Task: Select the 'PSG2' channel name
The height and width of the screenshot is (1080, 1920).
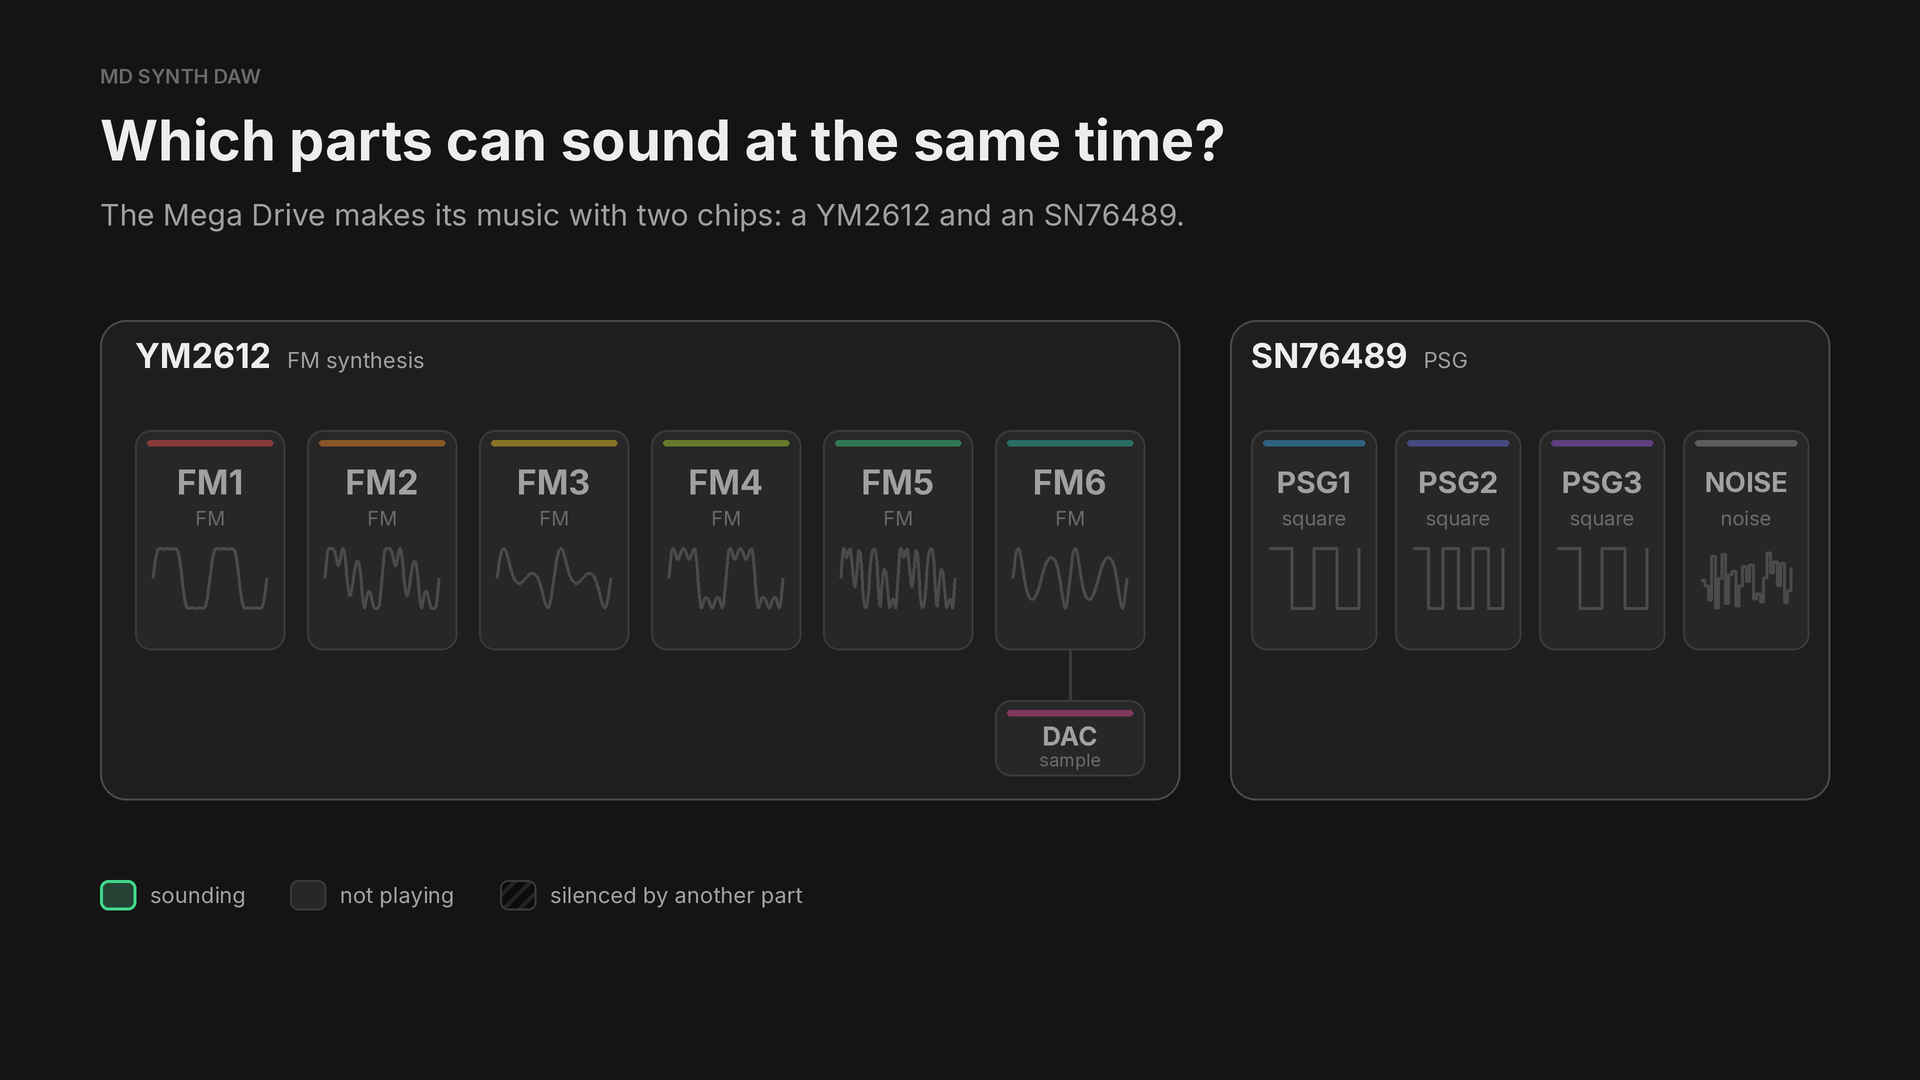Action: pos(1458,483)
